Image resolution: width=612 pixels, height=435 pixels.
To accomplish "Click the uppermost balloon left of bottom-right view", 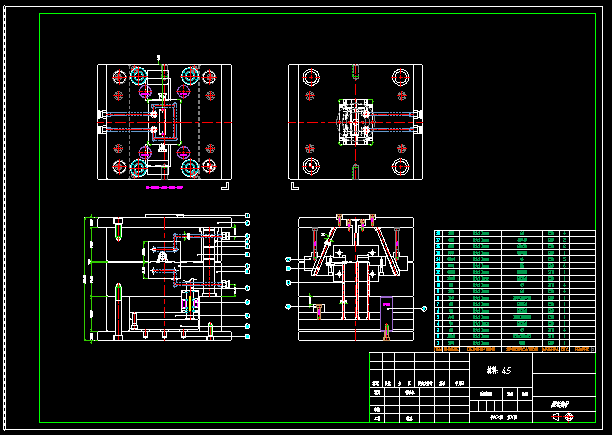I will 288,259.
